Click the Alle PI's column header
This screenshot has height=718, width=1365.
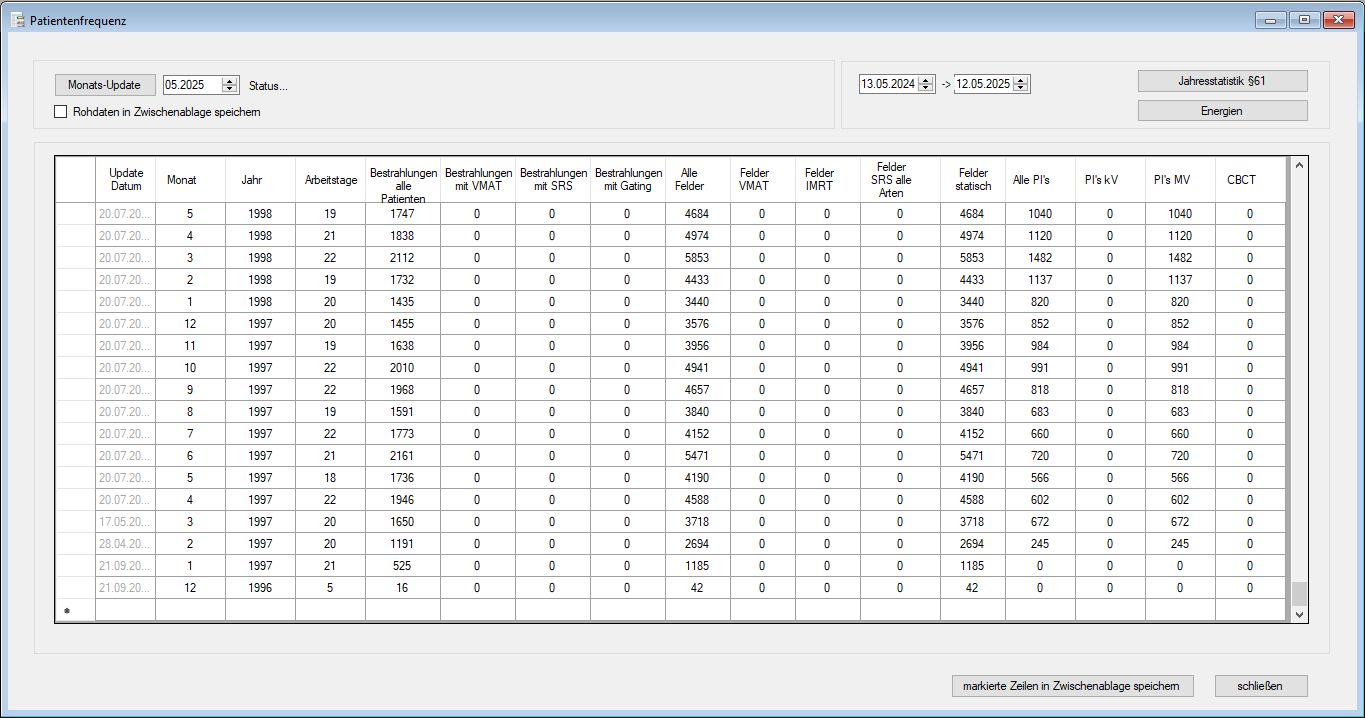[1040, 179]
